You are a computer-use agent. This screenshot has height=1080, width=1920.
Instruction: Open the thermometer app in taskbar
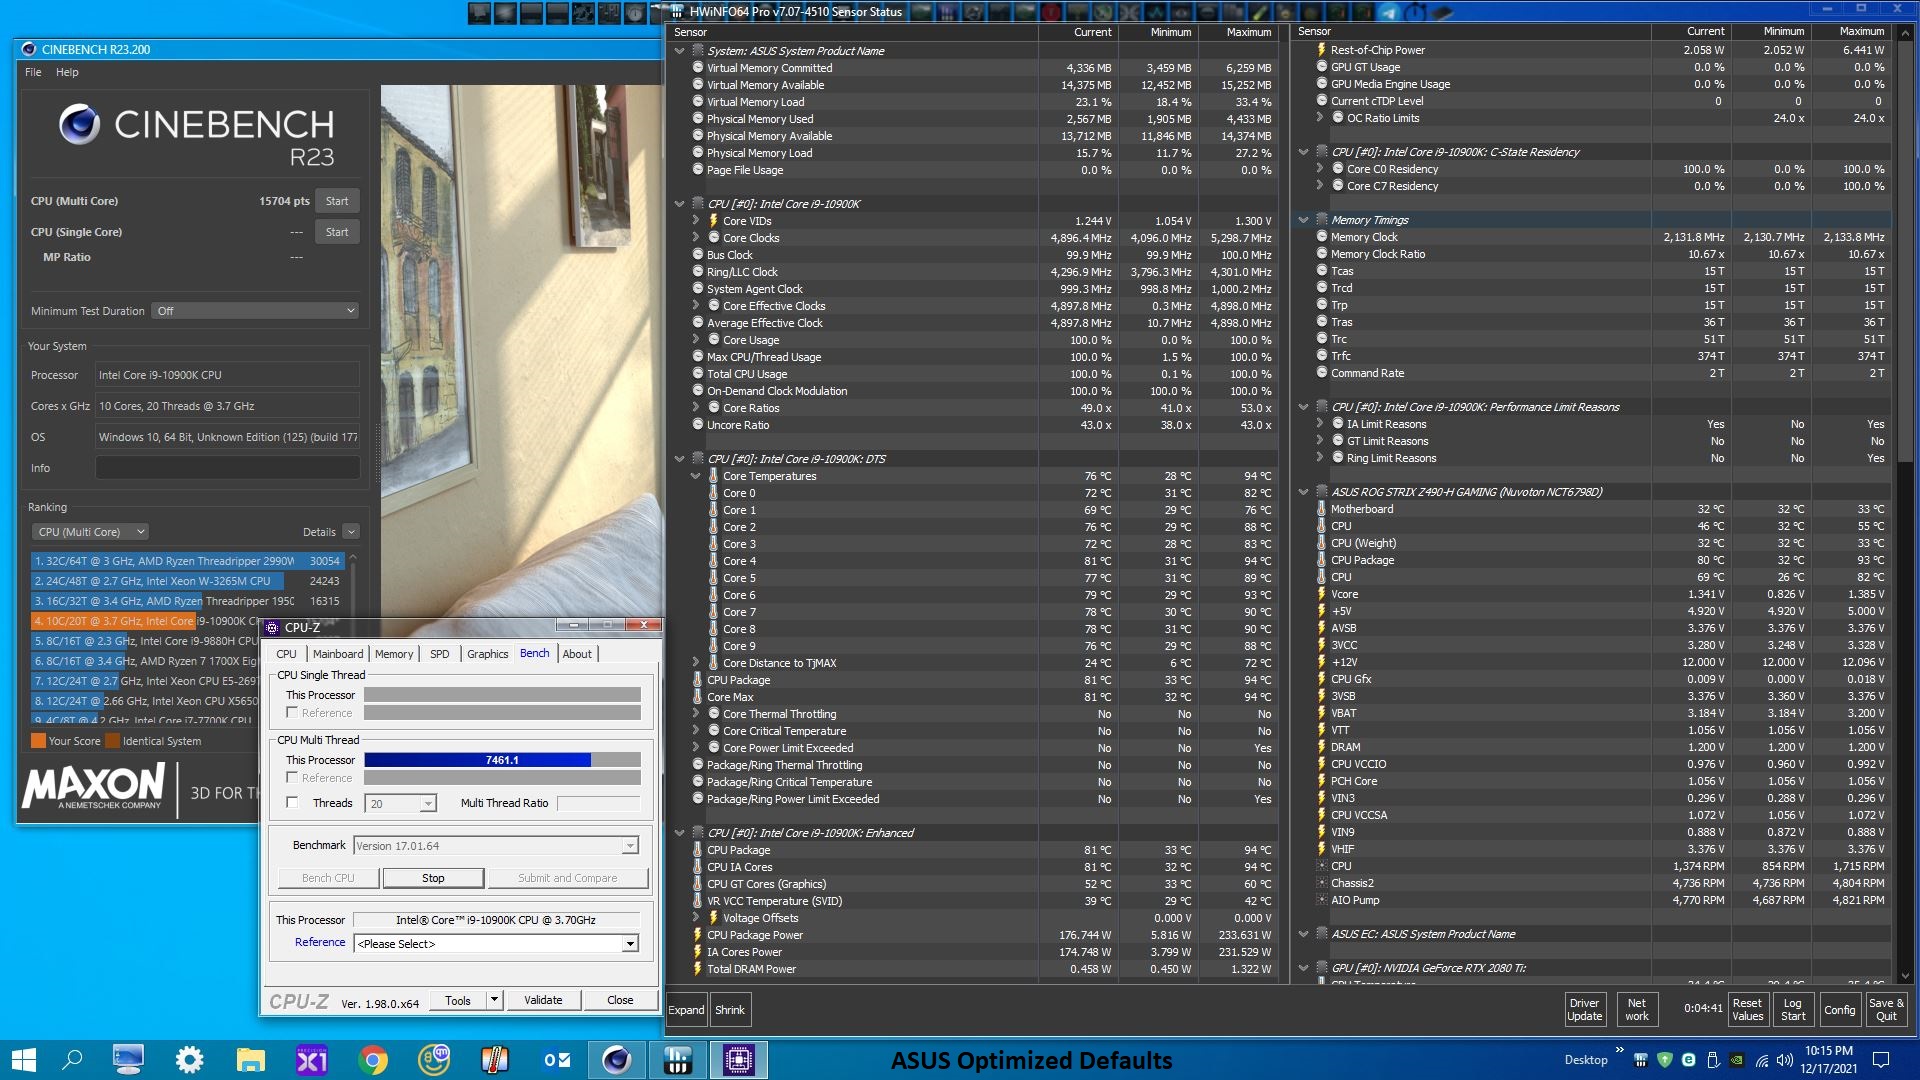(x=494, y=1060)
